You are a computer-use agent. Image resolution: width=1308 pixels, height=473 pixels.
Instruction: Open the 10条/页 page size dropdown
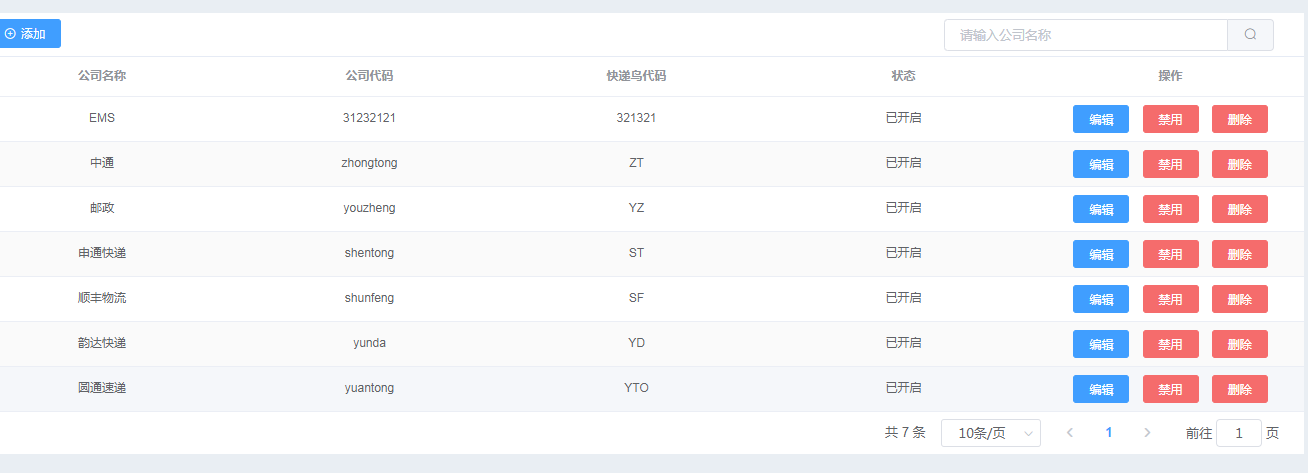click(x=991, y=433)
